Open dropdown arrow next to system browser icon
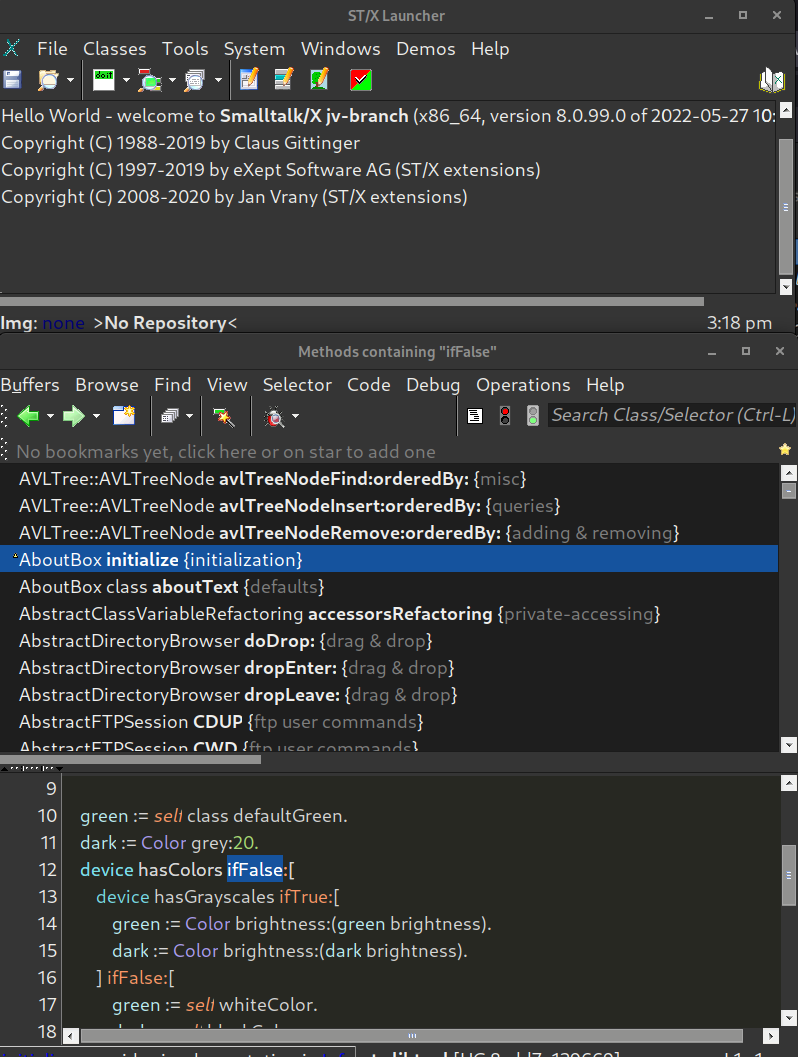This screenshot has height=1057, width=798. [x=172, y=80]
